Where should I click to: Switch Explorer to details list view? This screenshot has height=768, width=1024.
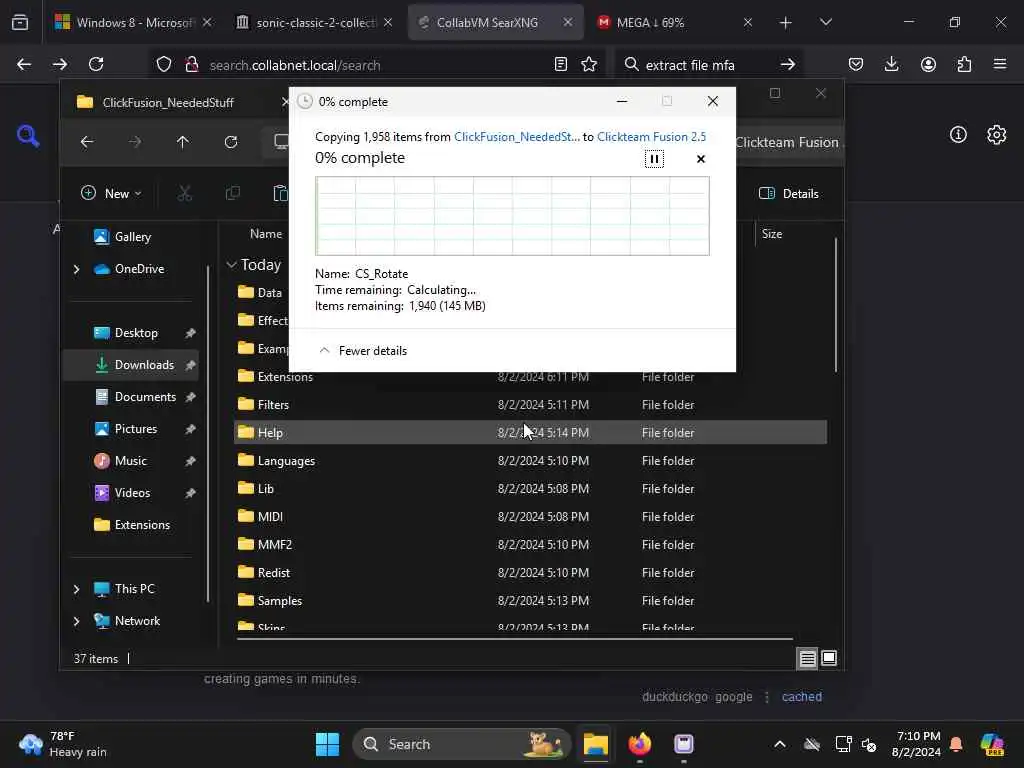pyautogui.click(x=807, y=658)
